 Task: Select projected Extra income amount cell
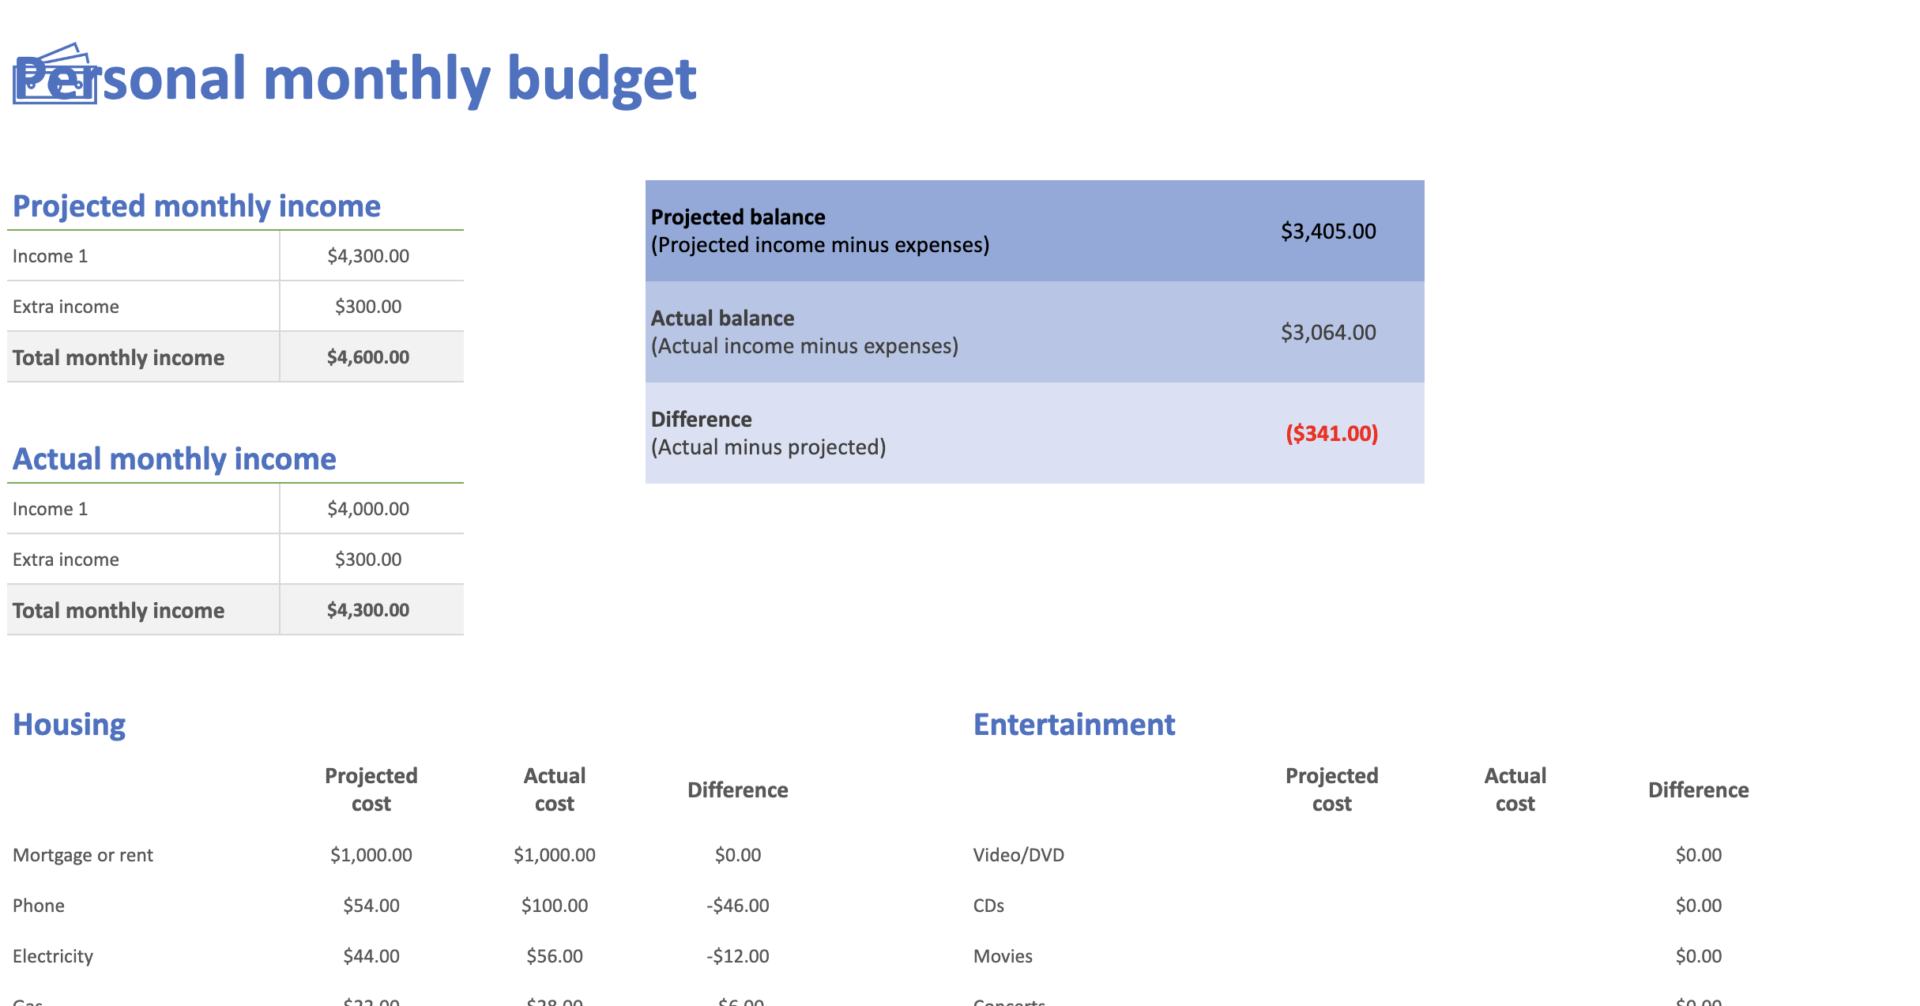coord(368,307)
